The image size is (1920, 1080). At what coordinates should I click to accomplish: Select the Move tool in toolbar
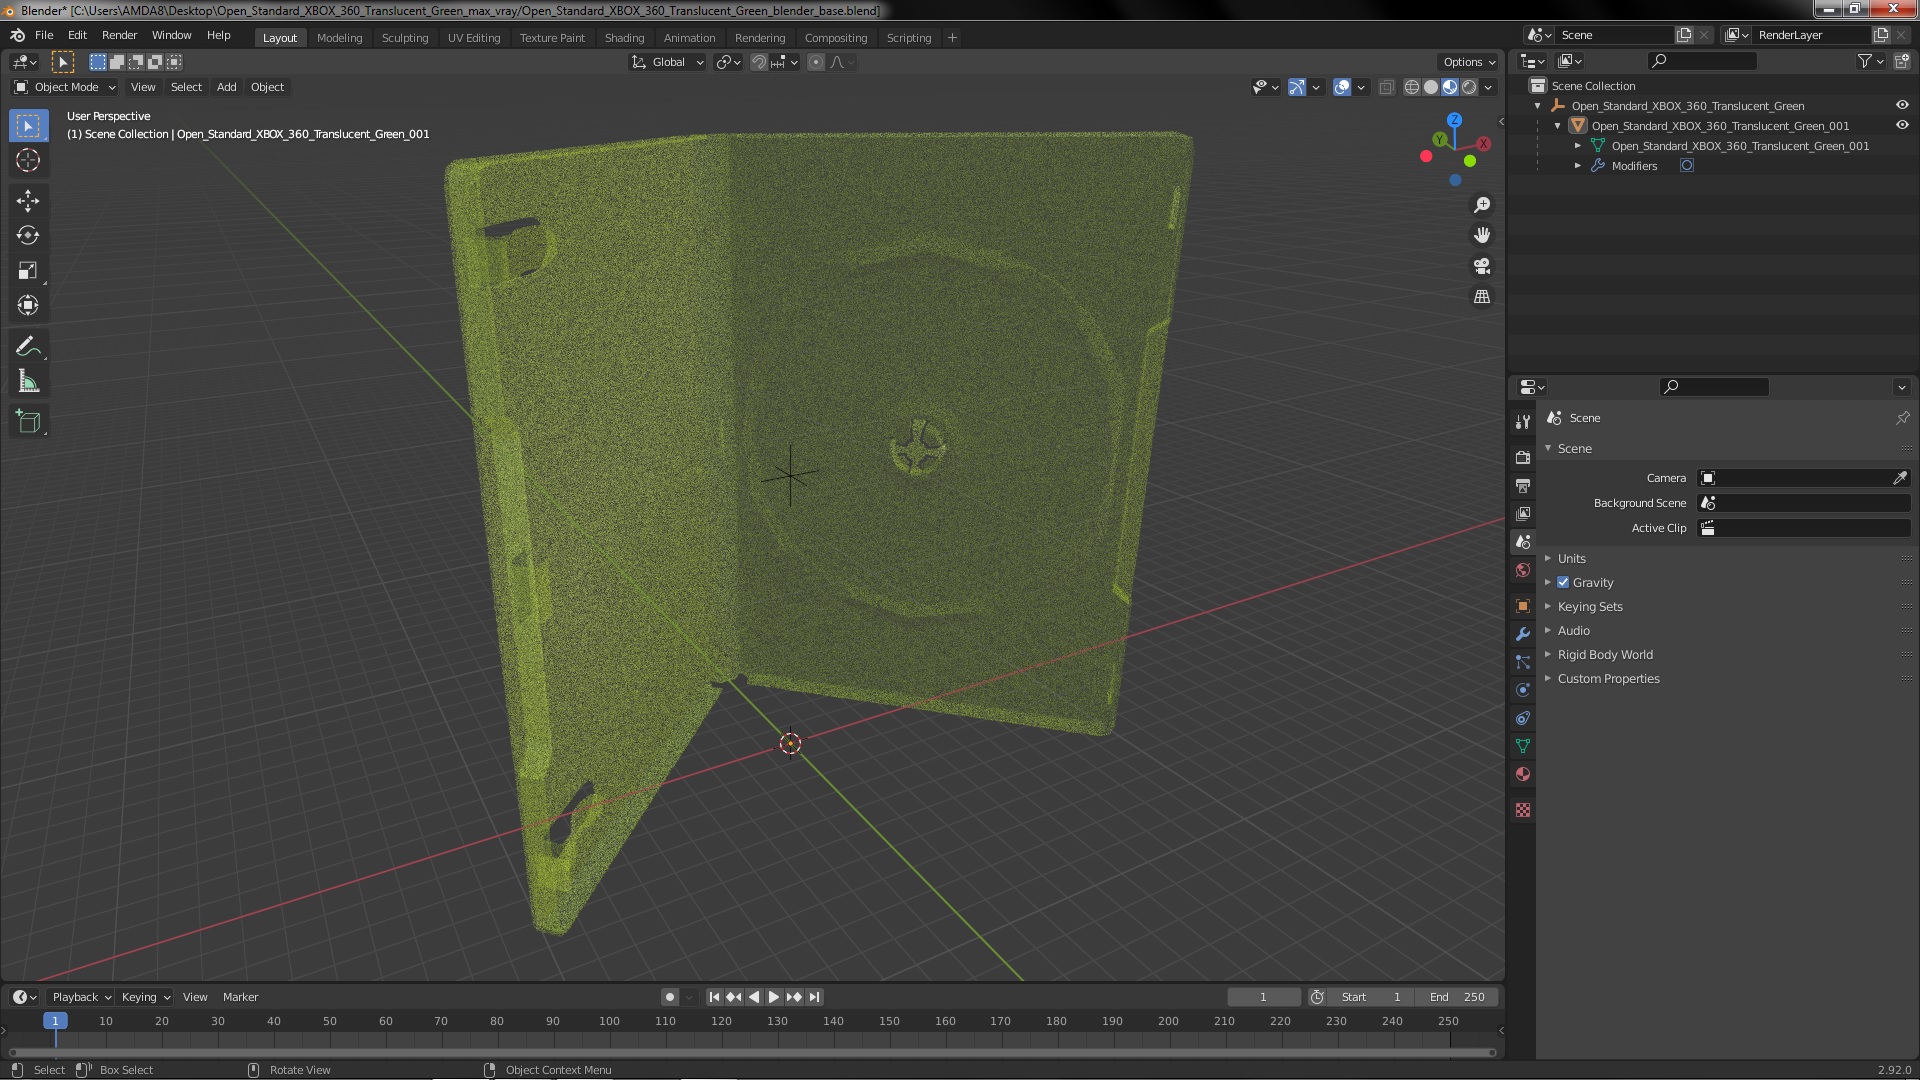pos(27,201)
